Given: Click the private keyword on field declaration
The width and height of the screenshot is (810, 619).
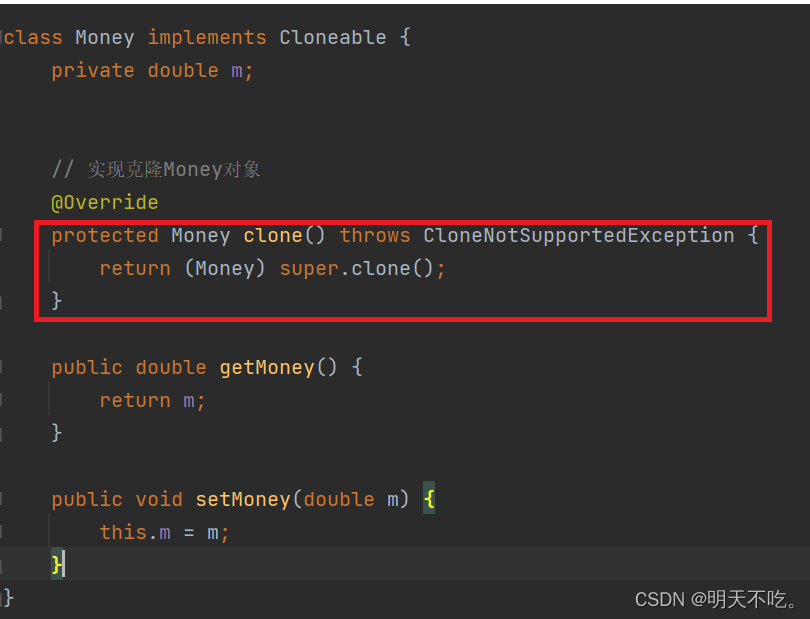Looking at the screenshot, I should (93, 70).
